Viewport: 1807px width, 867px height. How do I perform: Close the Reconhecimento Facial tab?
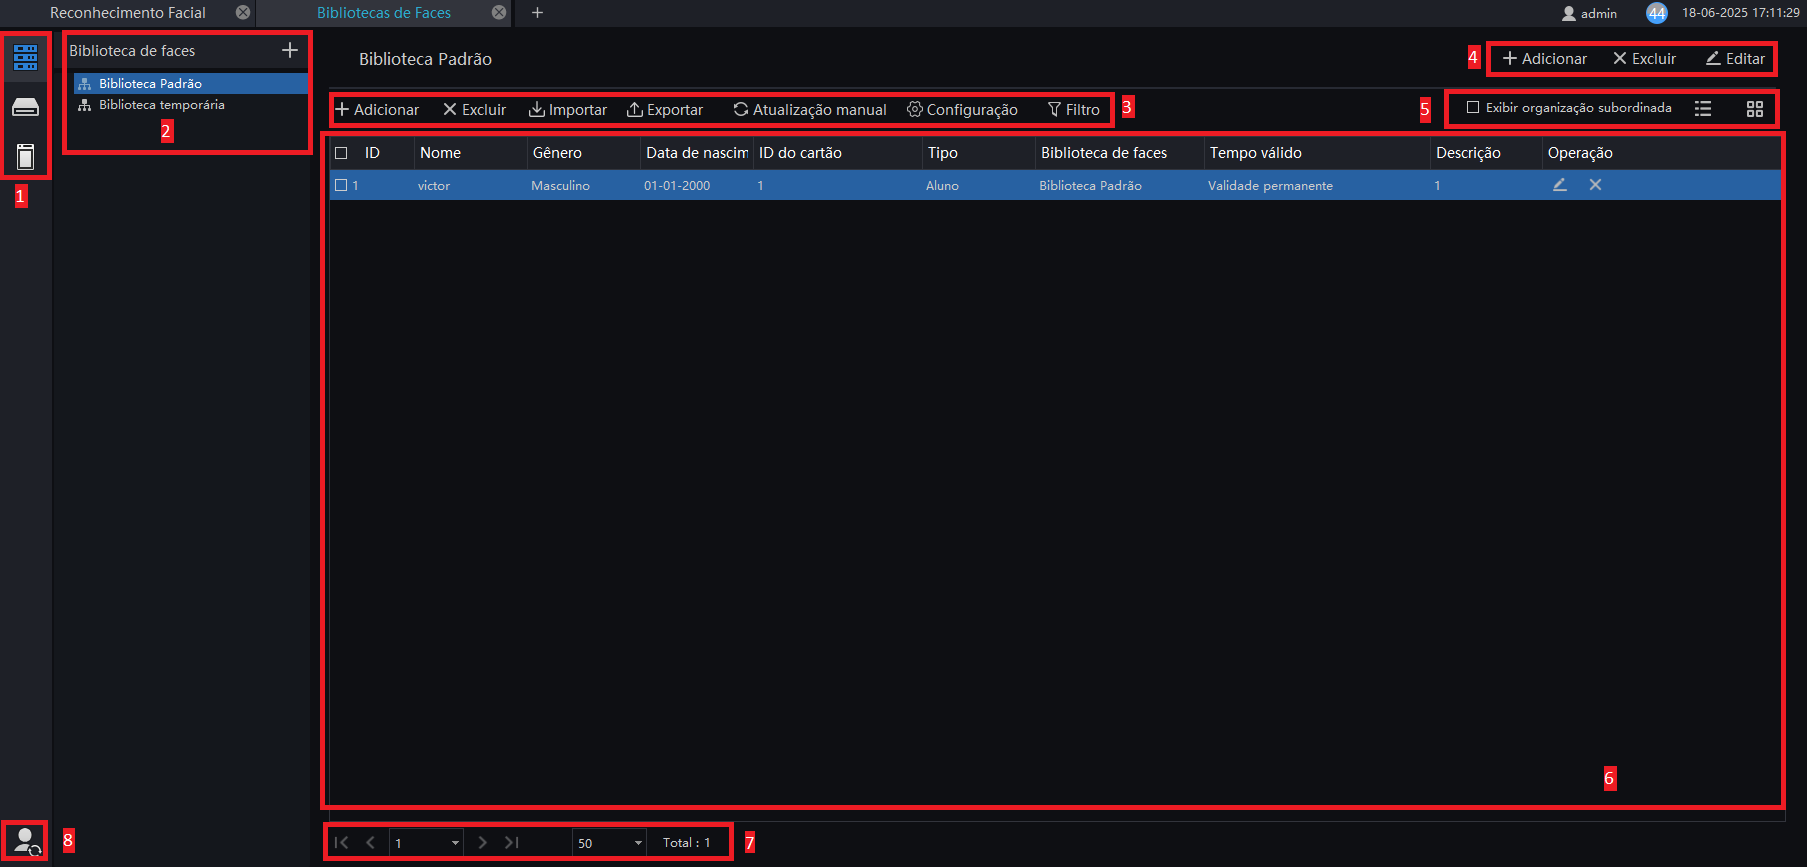pyautogui.click(x=243, y=12)
